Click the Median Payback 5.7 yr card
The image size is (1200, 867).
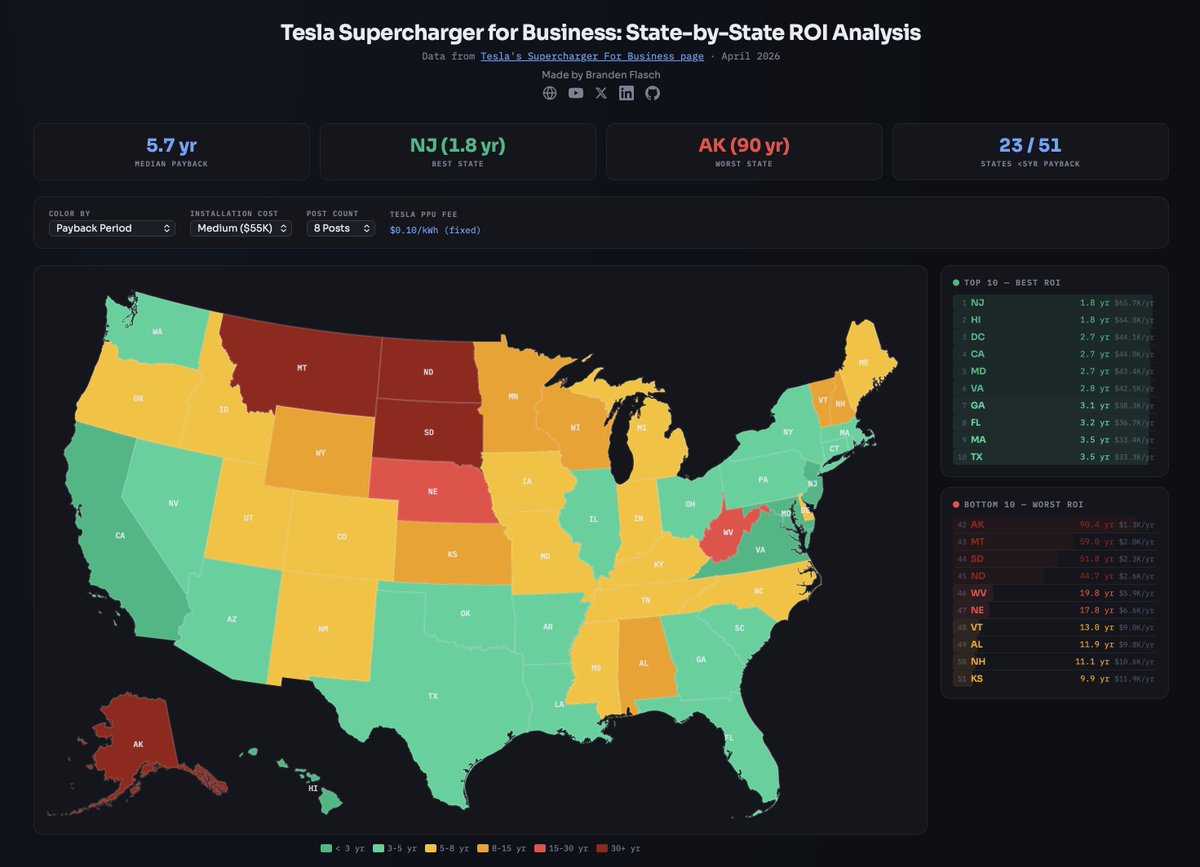point(171,151)
